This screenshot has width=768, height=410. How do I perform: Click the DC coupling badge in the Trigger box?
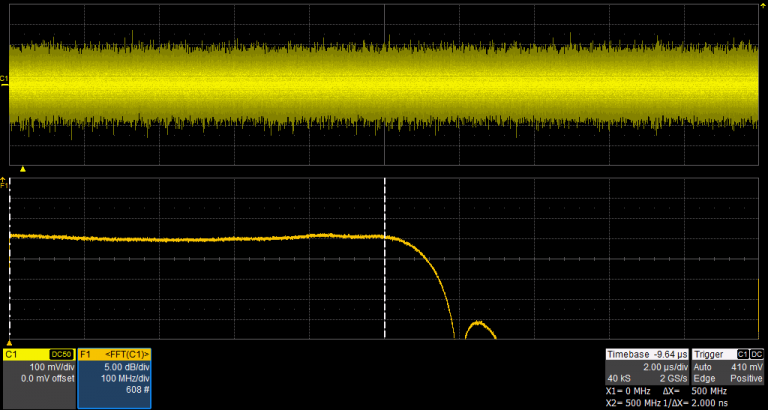[757, 355]
